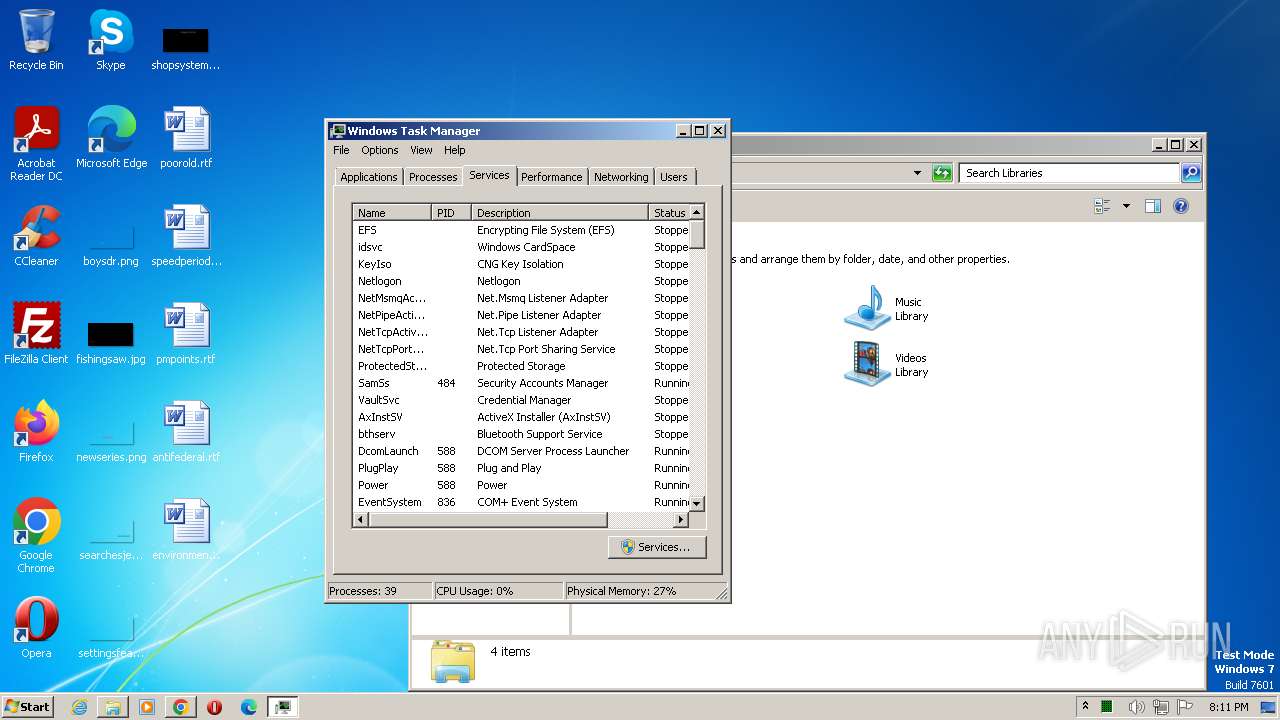Open view options dropdown arrow

1126,206
